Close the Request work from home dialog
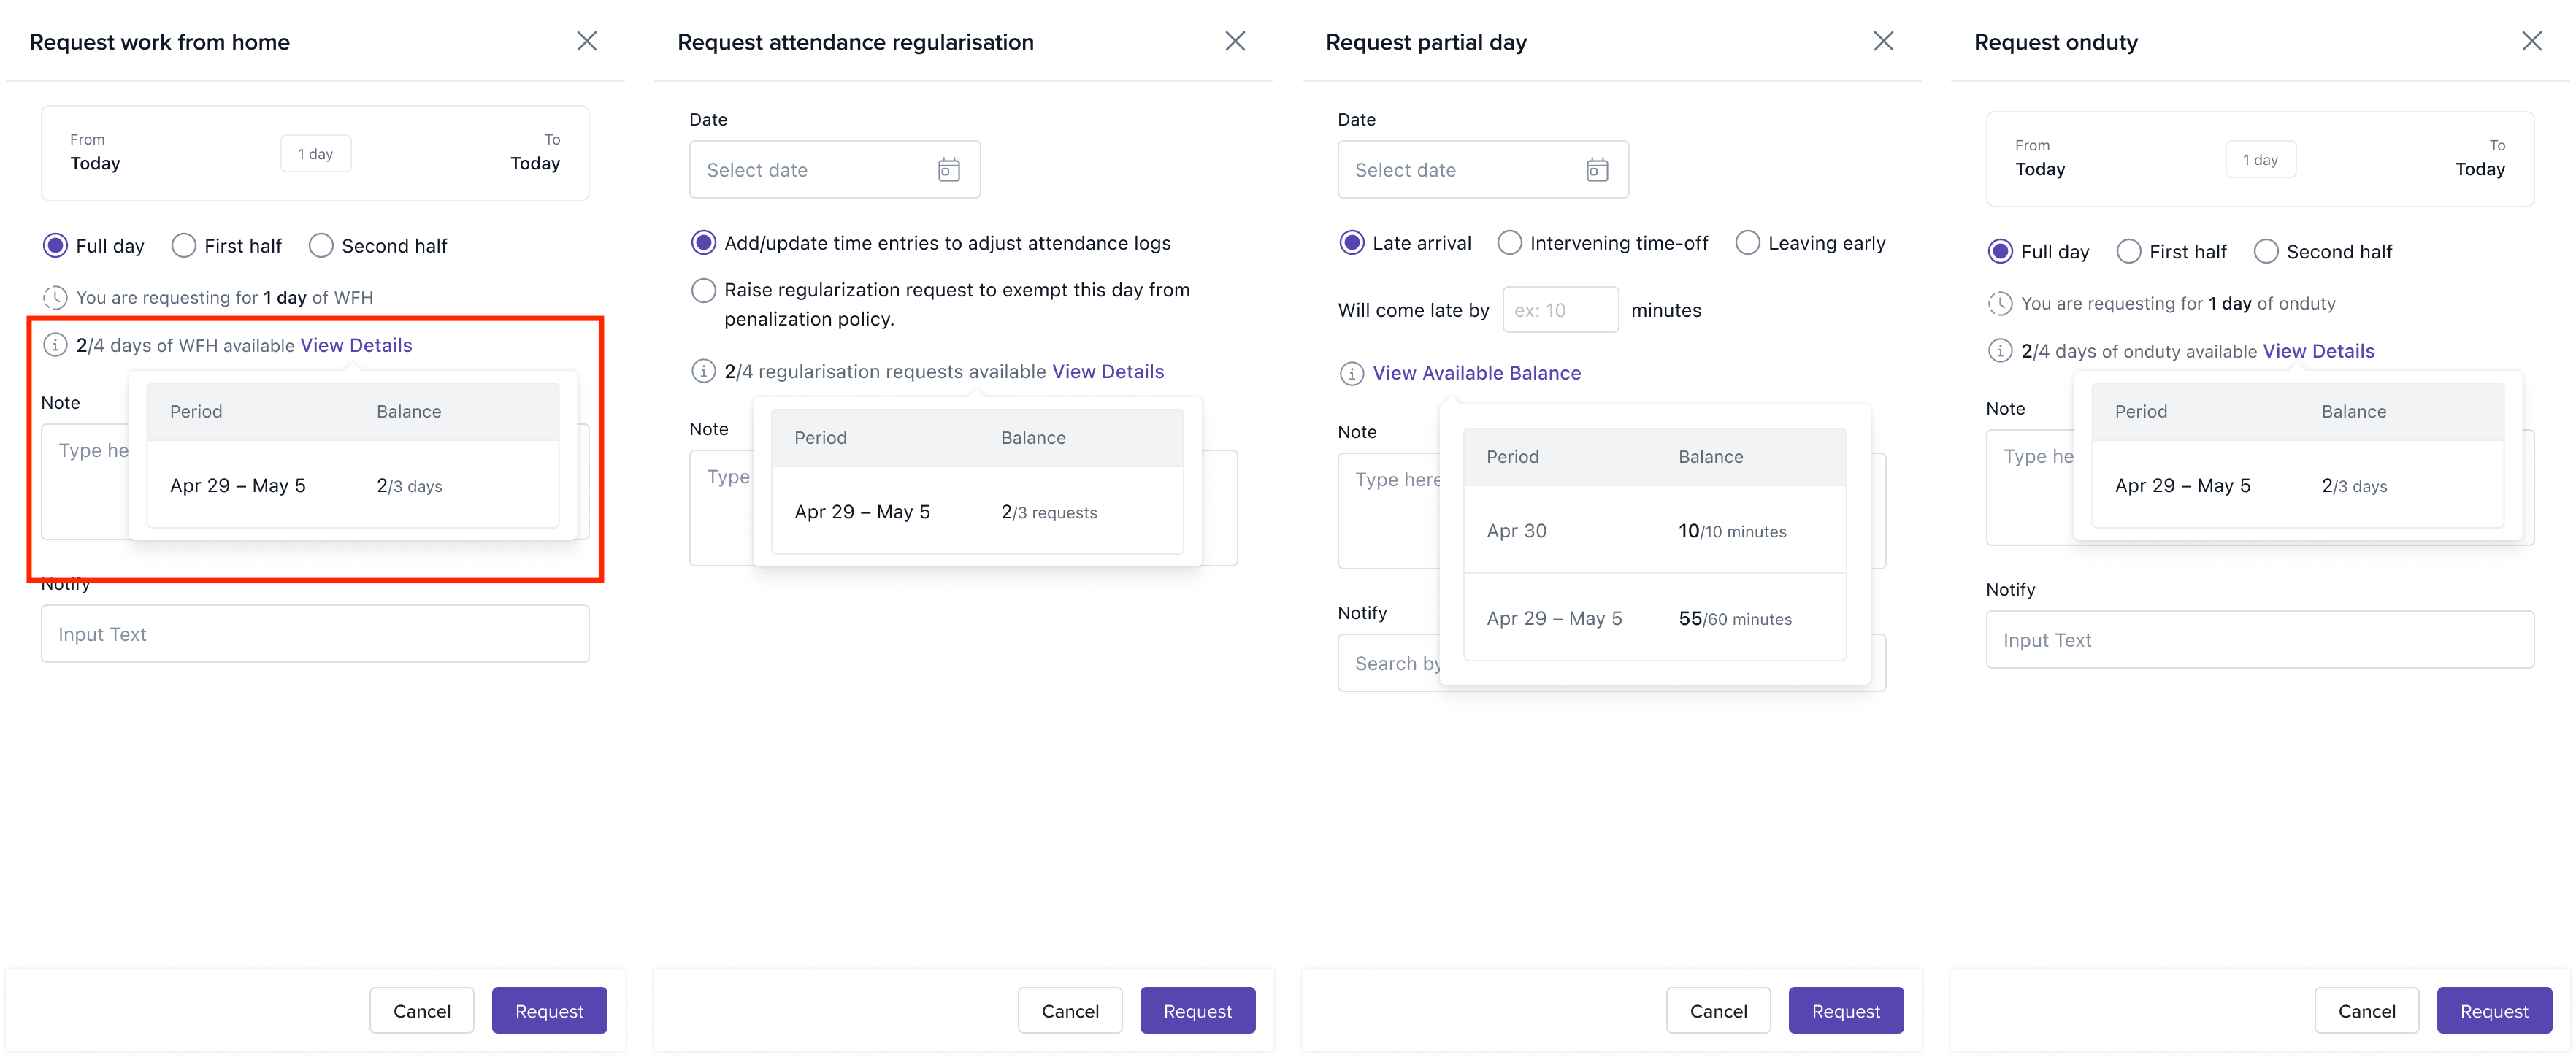Screen dimensions: 2576x1057 (587, 41)
